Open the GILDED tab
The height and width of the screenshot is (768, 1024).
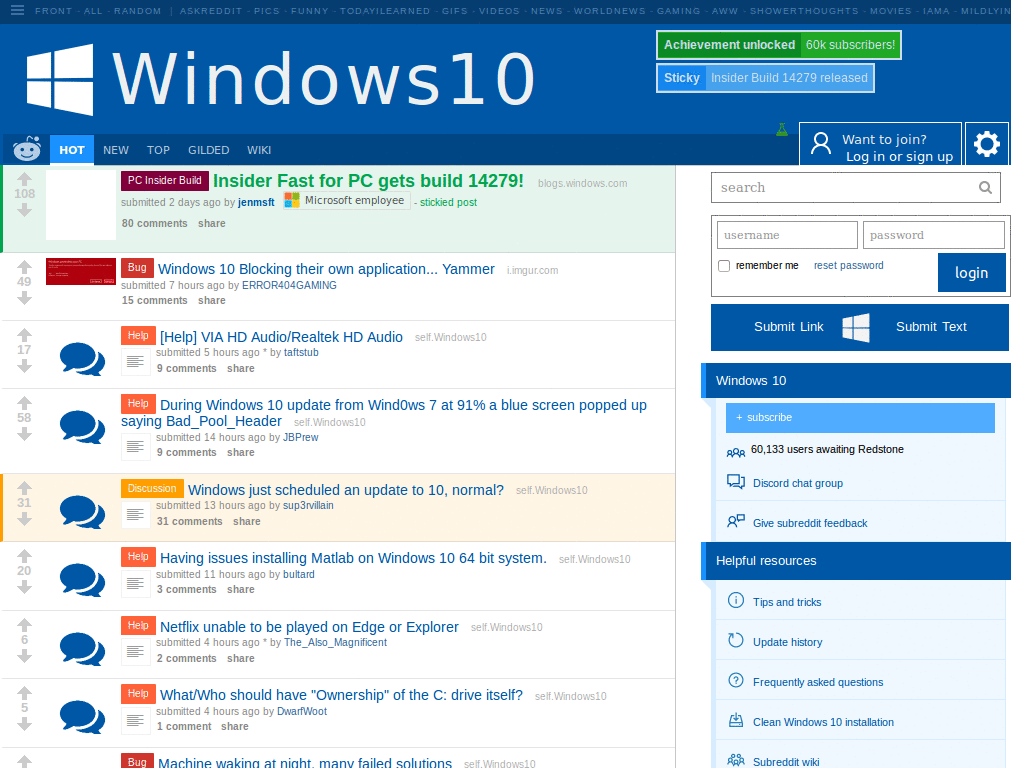208,150
